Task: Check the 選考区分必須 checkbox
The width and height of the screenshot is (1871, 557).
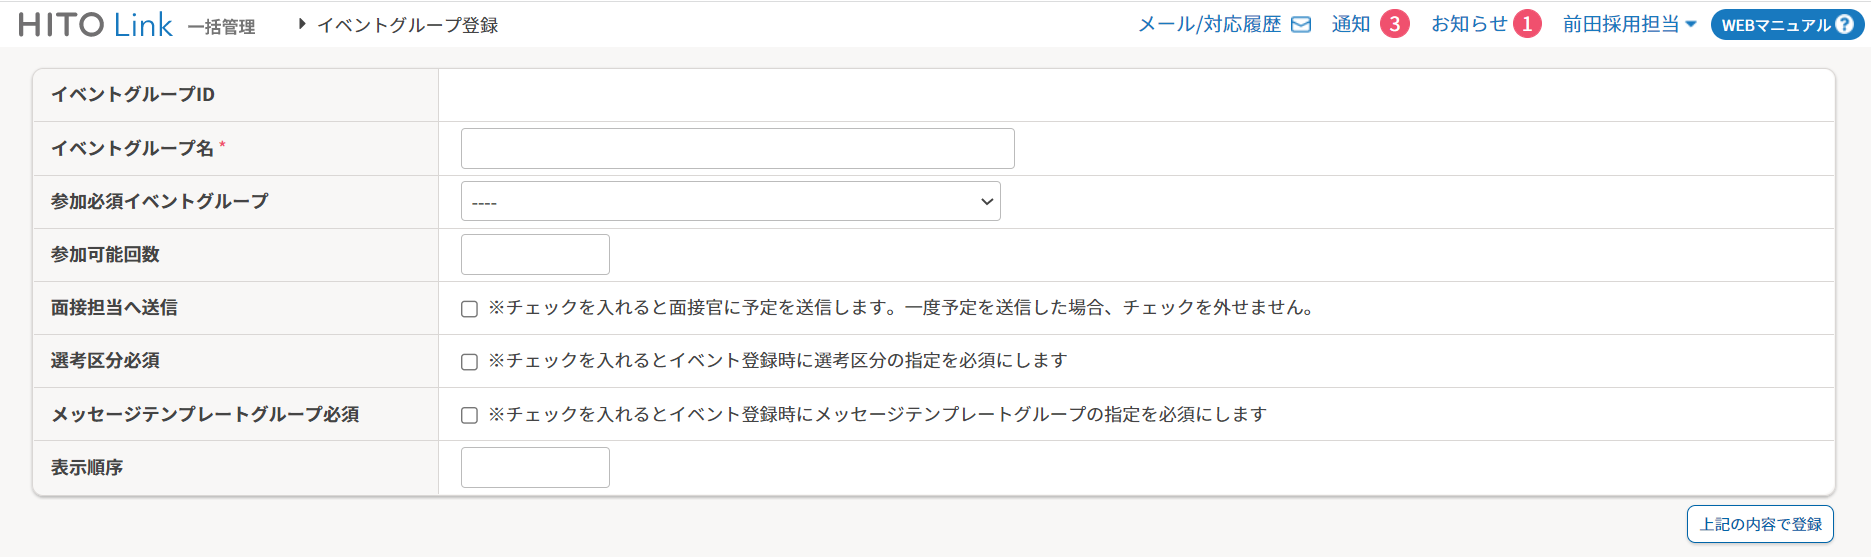Action: pos(469,362)
